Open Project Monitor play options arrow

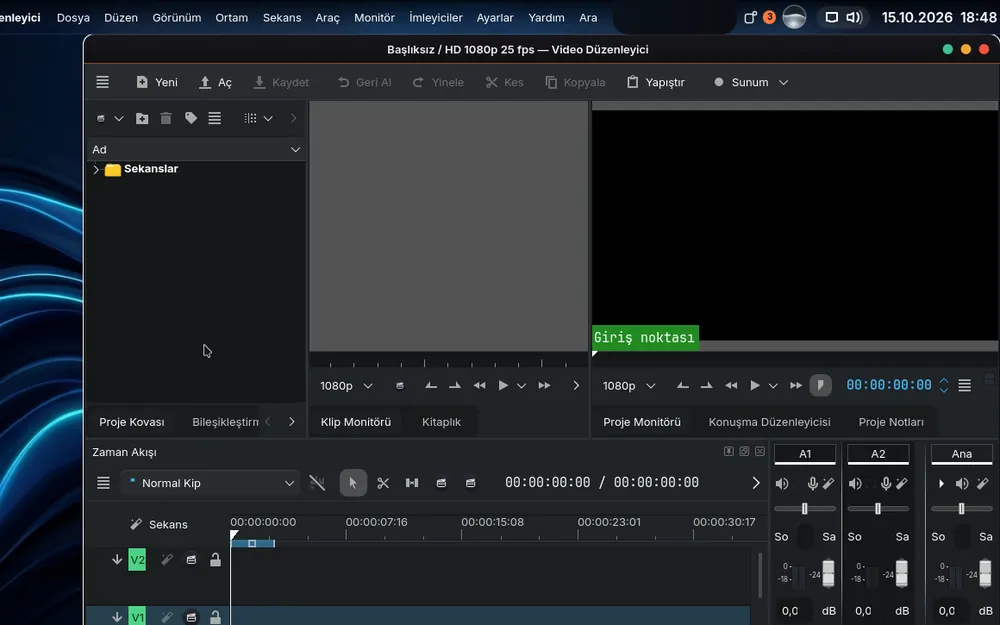[773, 386]
